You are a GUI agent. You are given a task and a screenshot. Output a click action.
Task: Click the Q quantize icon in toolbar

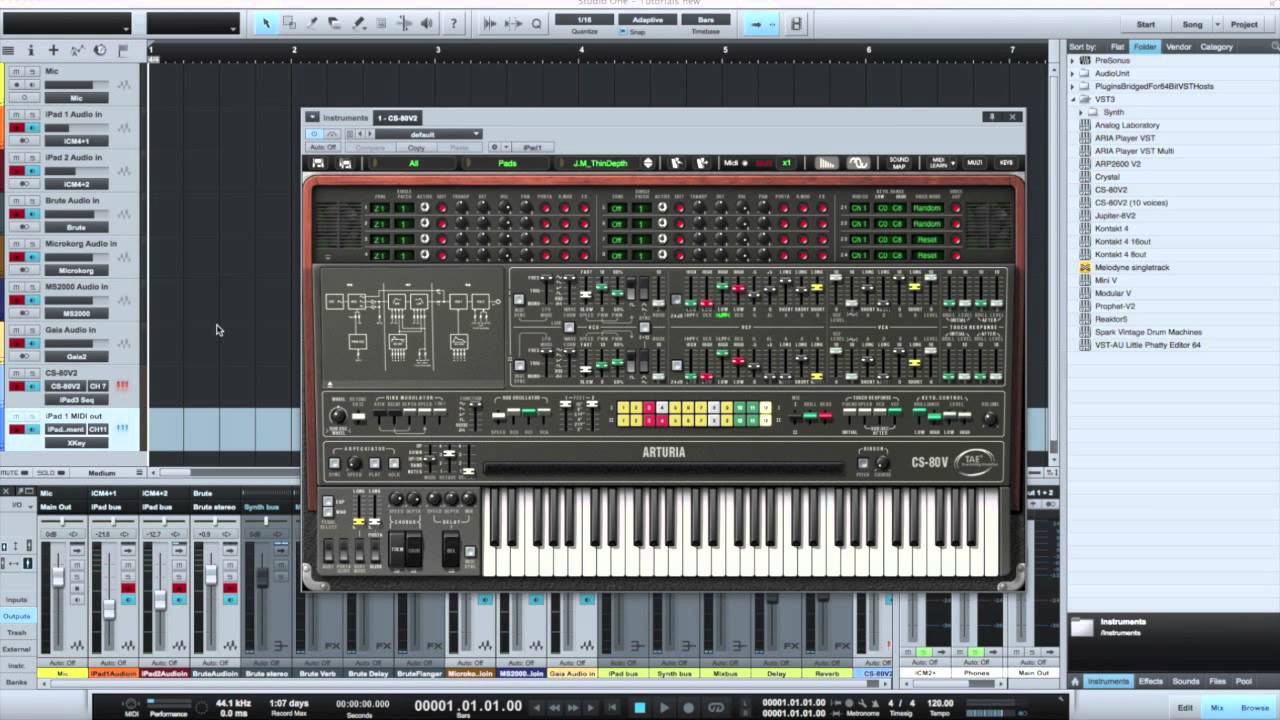[x=536, y=24]
